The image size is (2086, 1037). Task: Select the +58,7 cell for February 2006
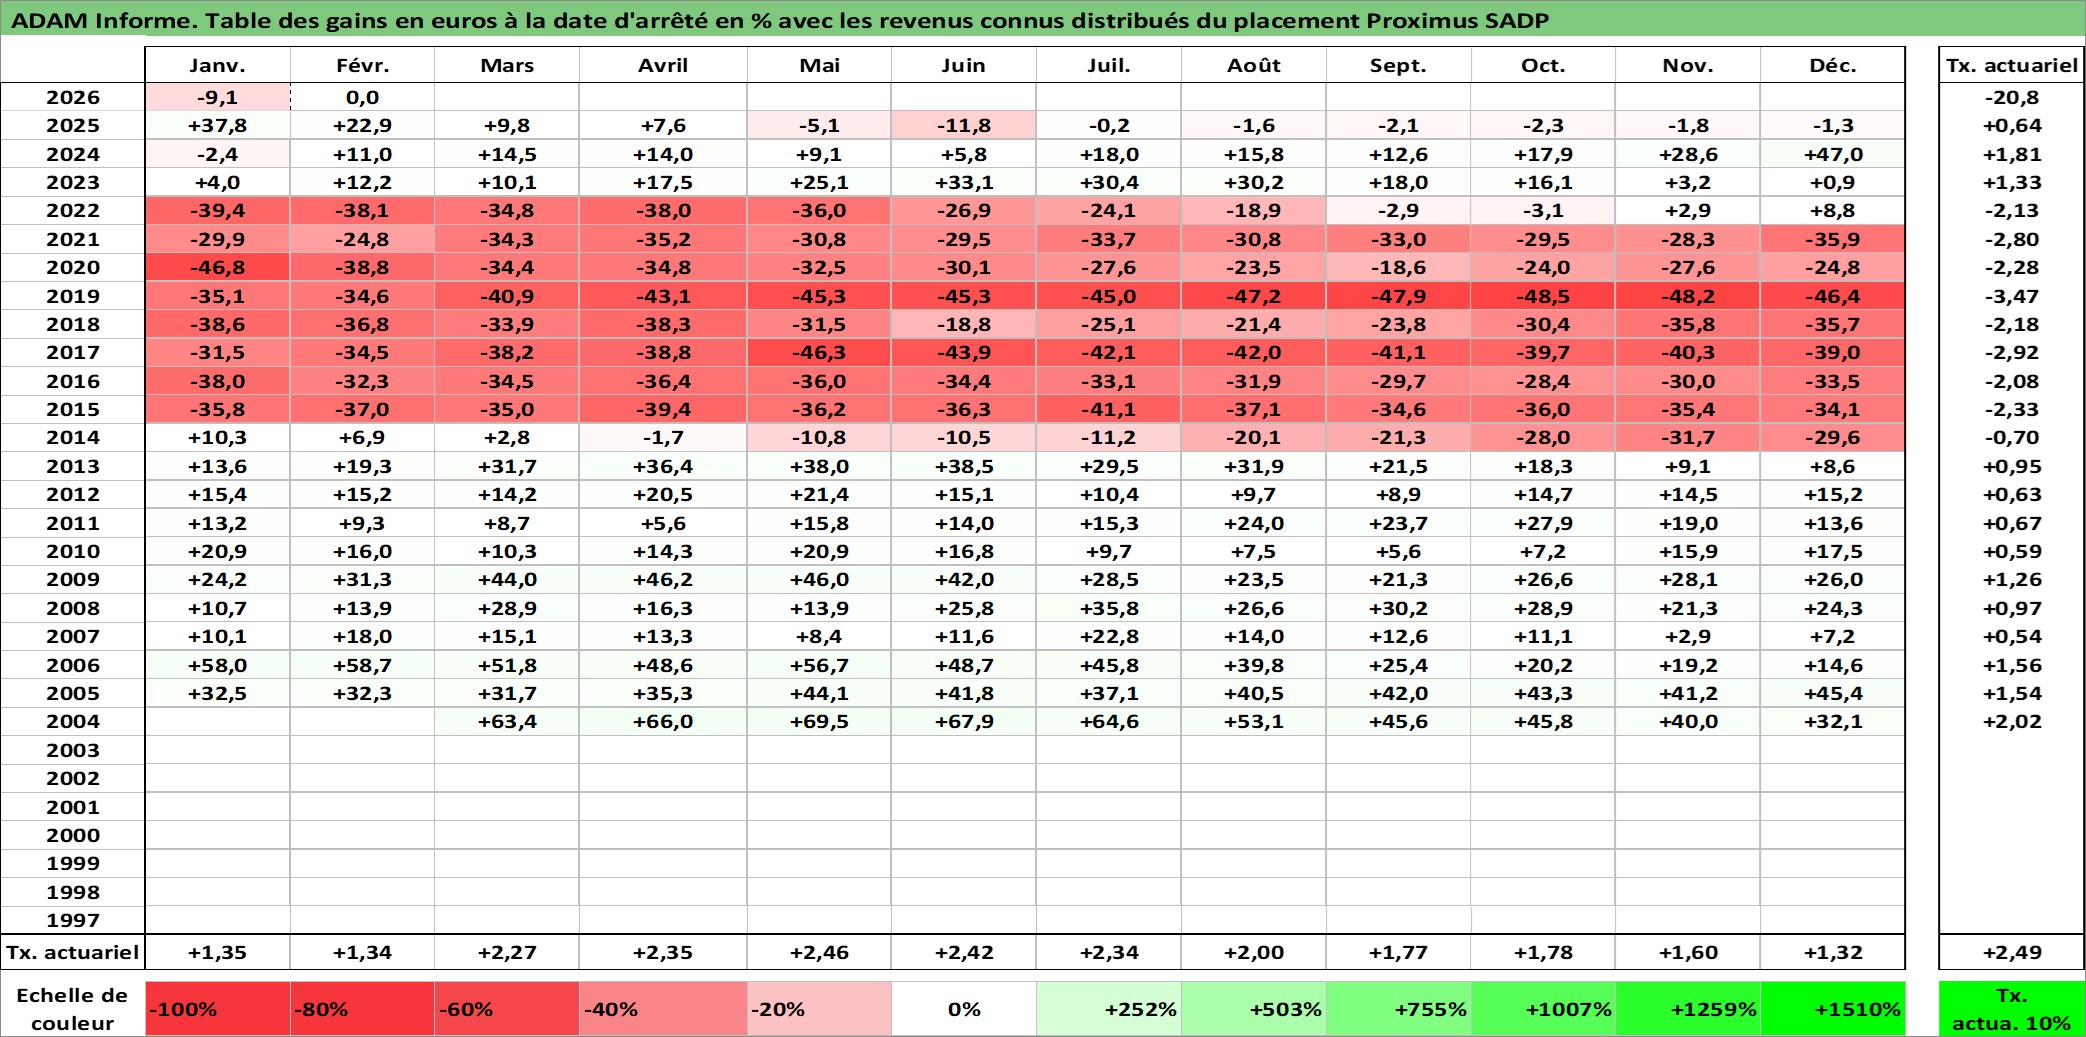point(362,665)
